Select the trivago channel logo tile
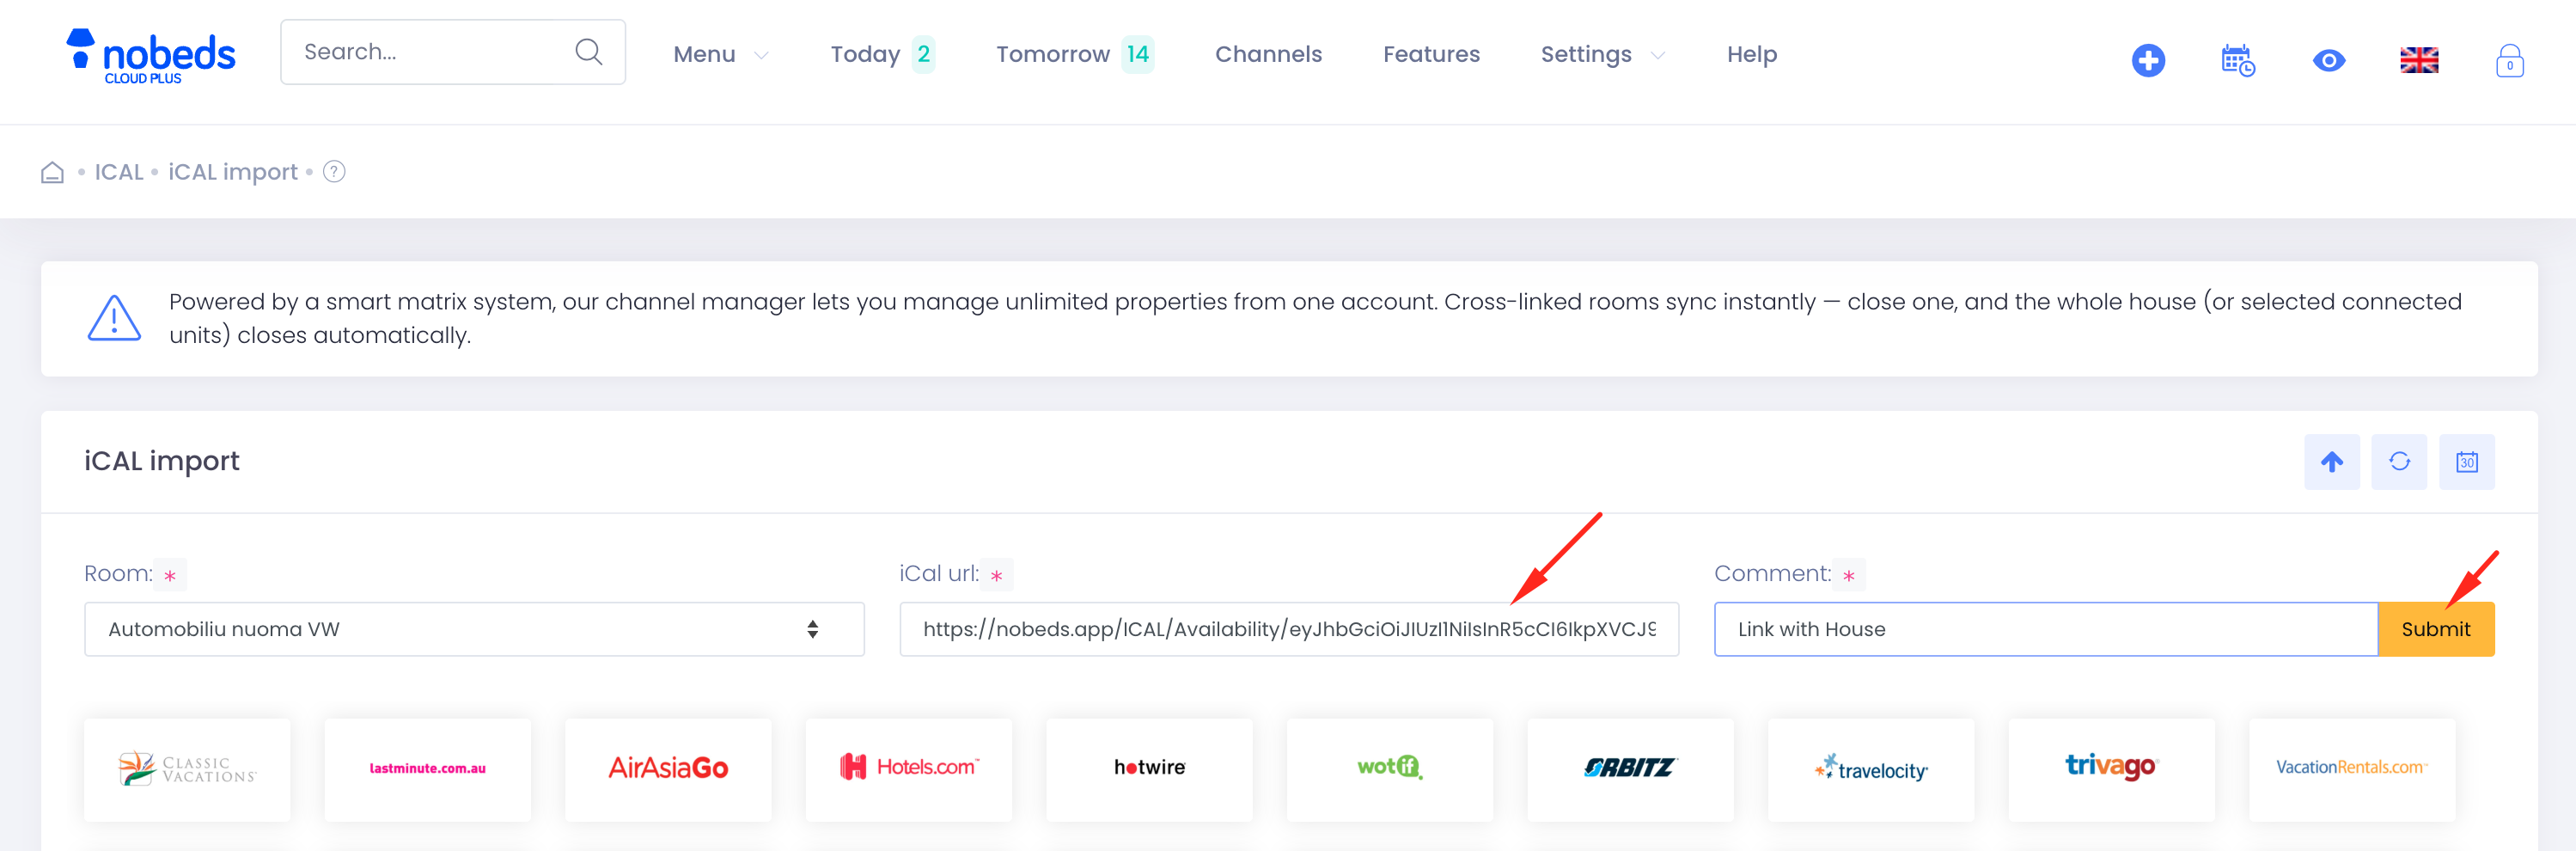The height and width of the screenshot is (851, 2576). click(2111, 768)
